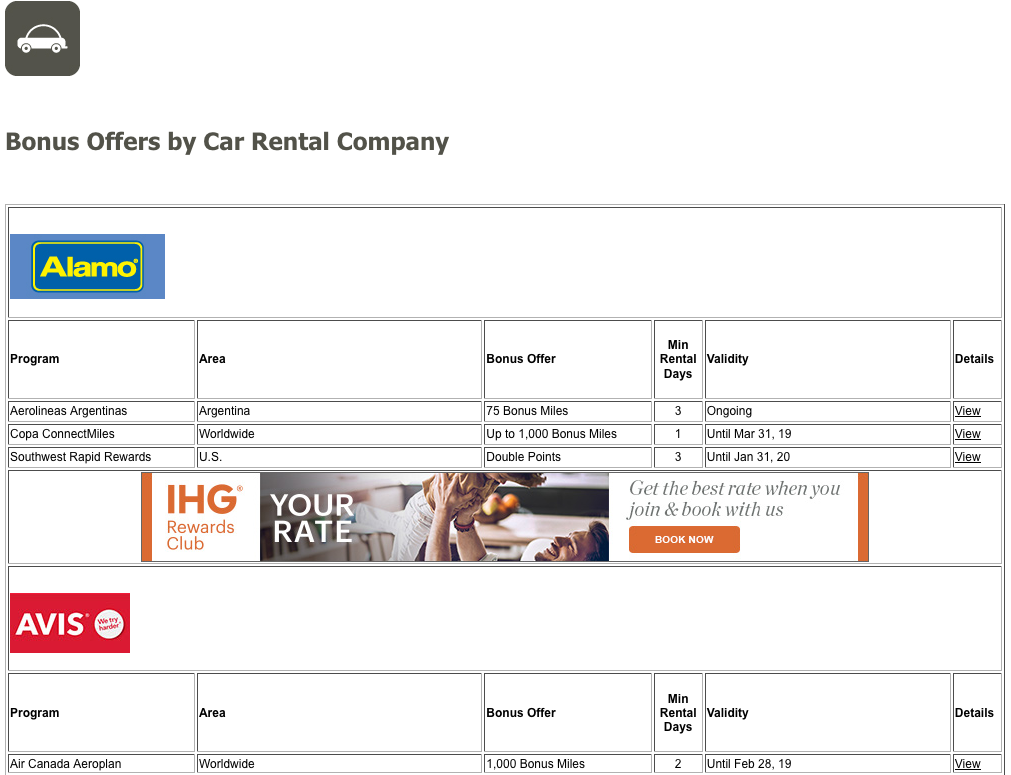Click the Area header in the Alamo table
The height and width of the screenshot is (775, 1011).
pyautogui.click(x=339, y=359)
